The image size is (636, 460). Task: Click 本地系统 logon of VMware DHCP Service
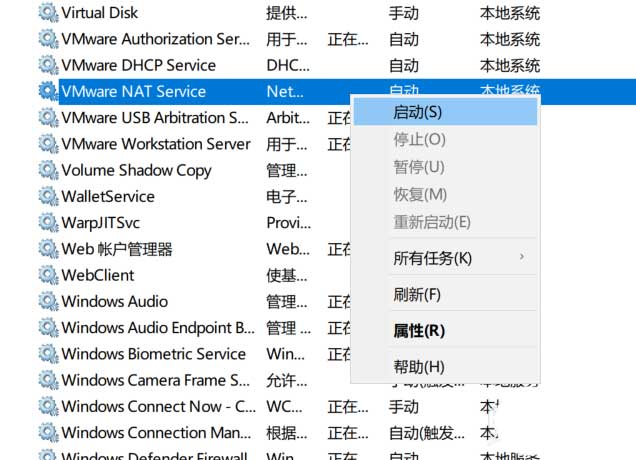pos(510,65)
